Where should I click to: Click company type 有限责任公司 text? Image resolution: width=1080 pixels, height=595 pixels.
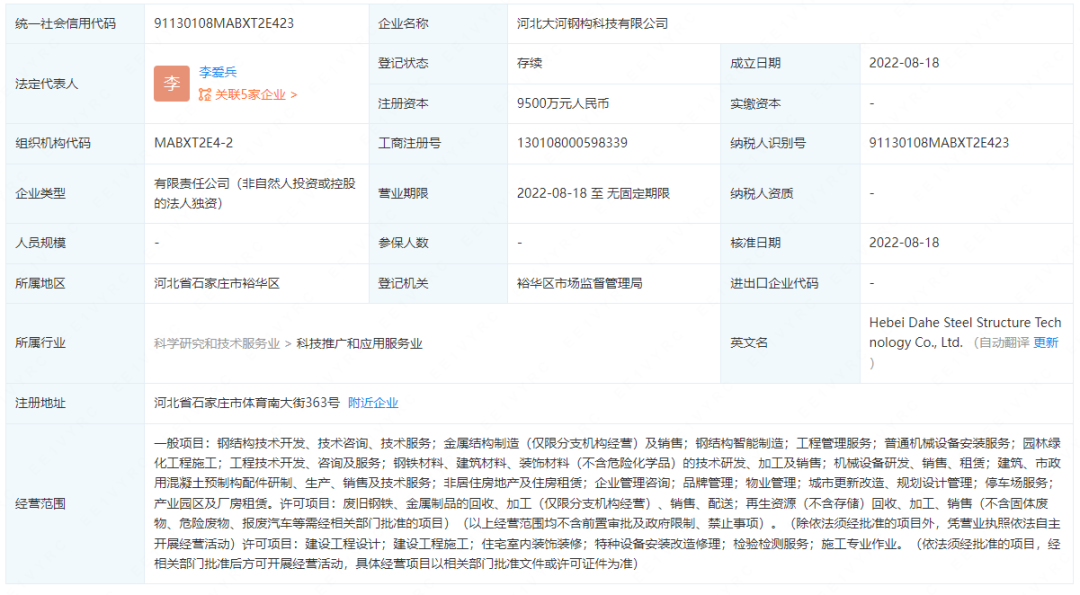point(255,194)
